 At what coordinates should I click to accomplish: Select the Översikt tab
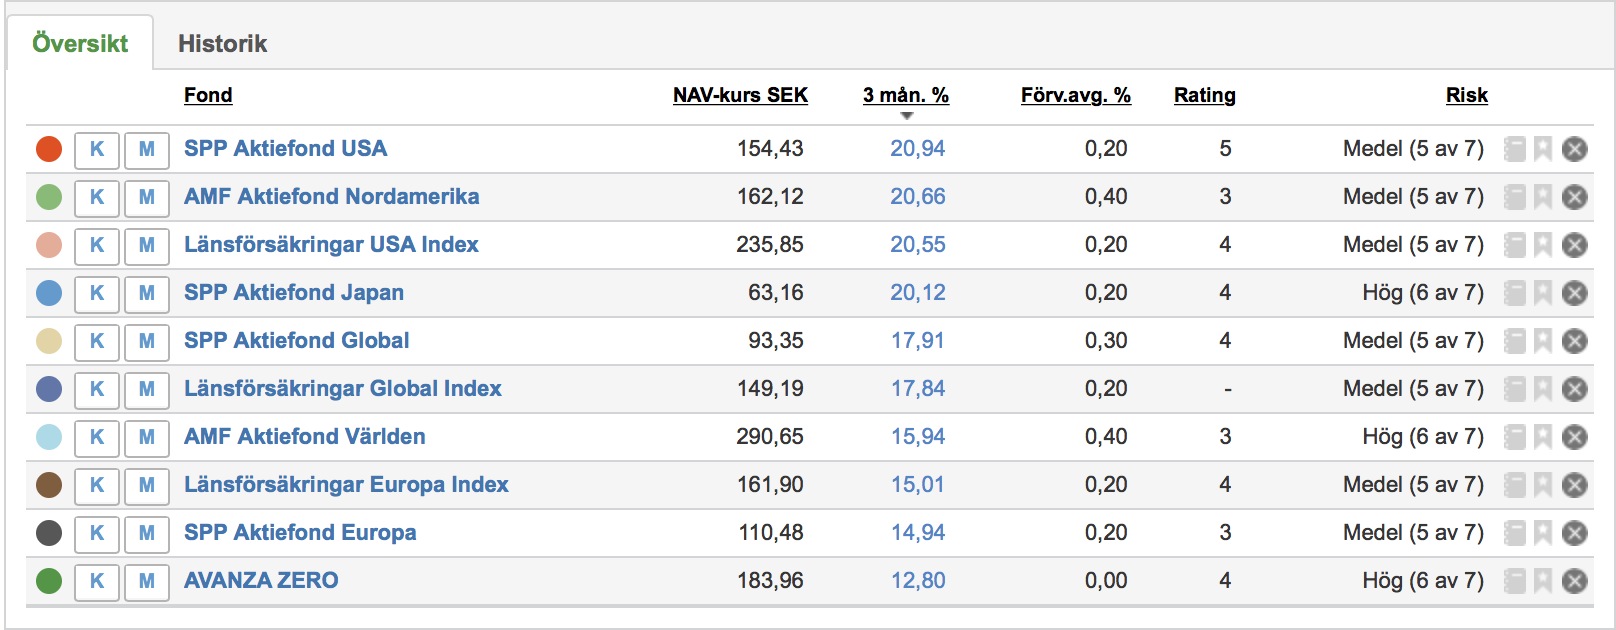(80, 44)
